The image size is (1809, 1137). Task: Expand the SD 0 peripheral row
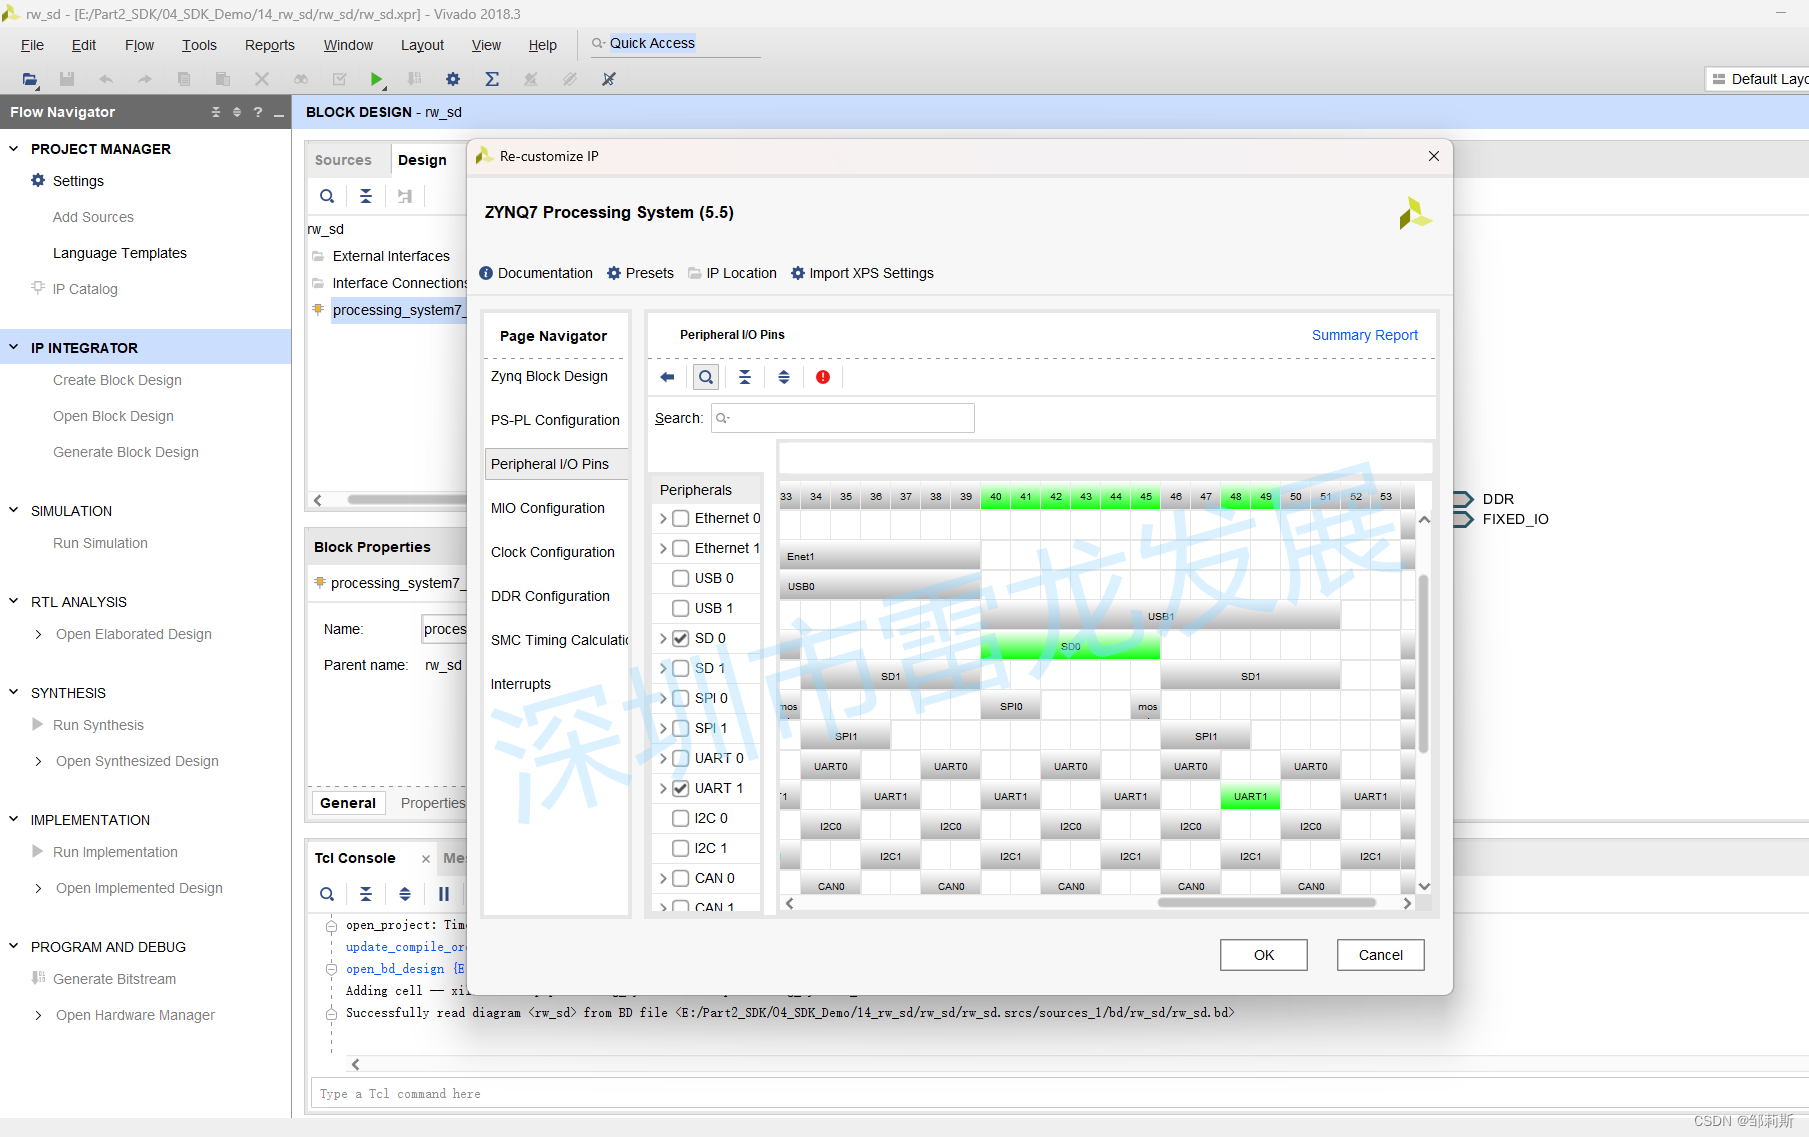[x=663, y=638]
